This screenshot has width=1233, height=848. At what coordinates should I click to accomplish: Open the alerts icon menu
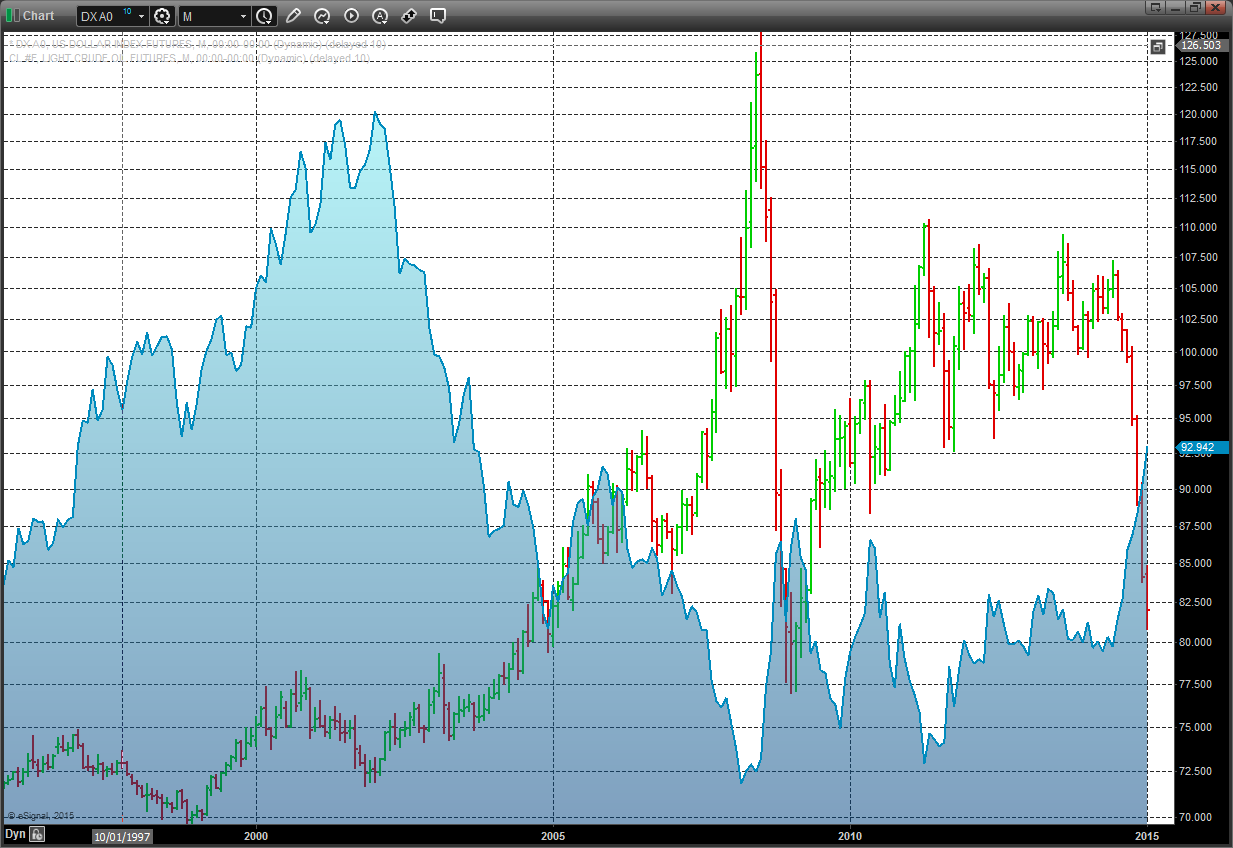(x=380, y=16)
